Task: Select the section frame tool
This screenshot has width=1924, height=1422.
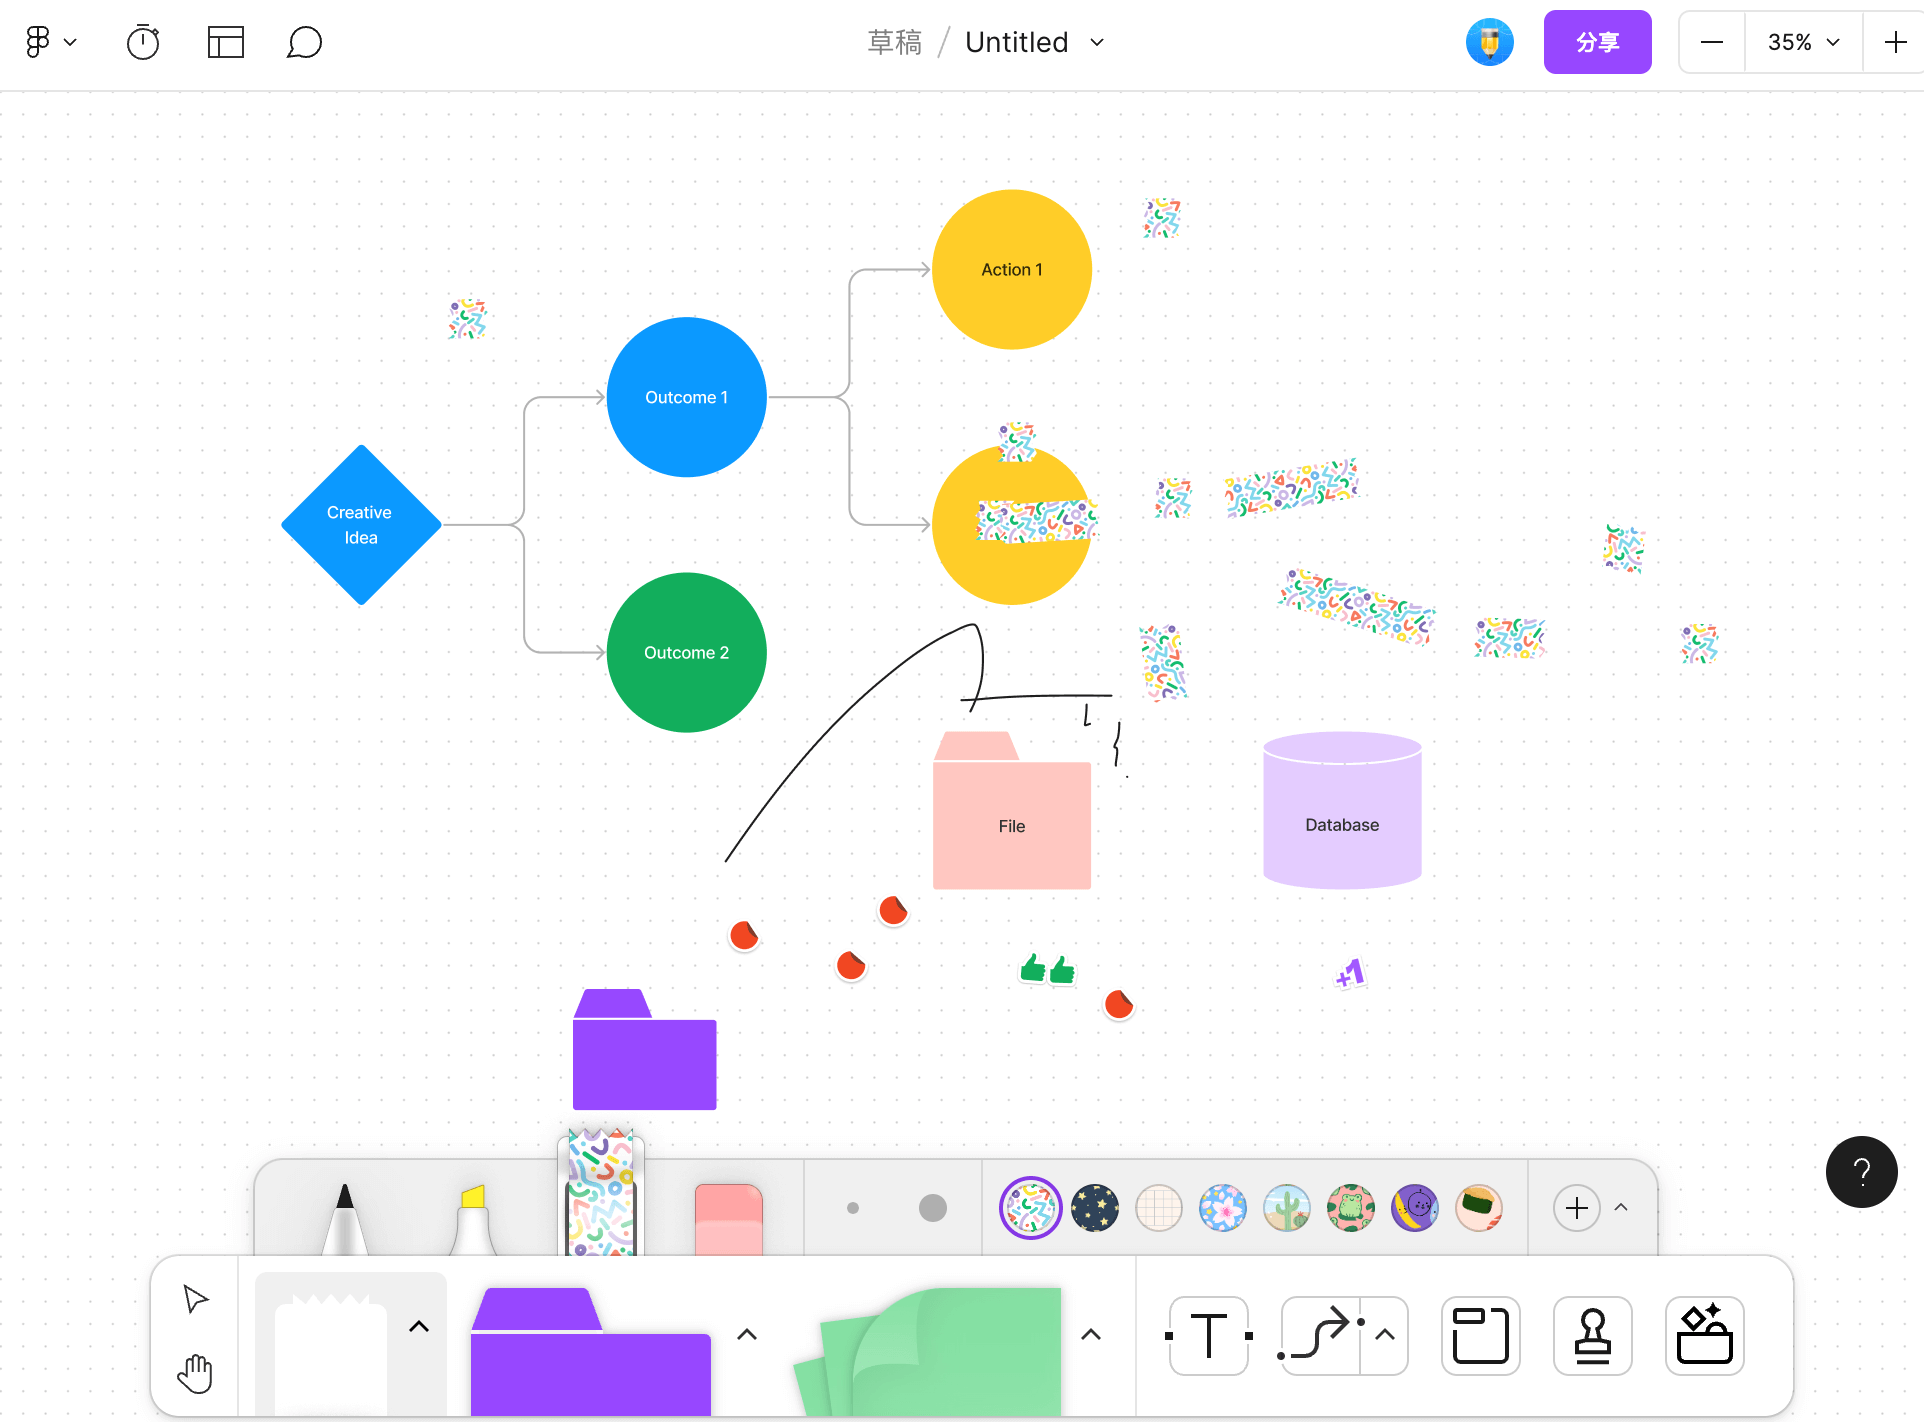Action: (x=1480, y=1336)
